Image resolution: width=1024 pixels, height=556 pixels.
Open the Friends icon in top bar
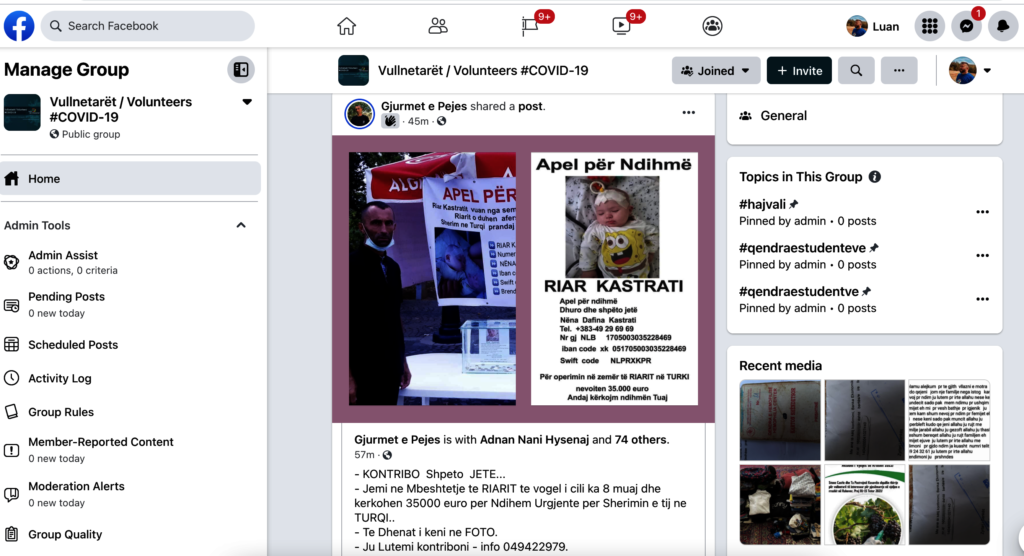point(438,26)
